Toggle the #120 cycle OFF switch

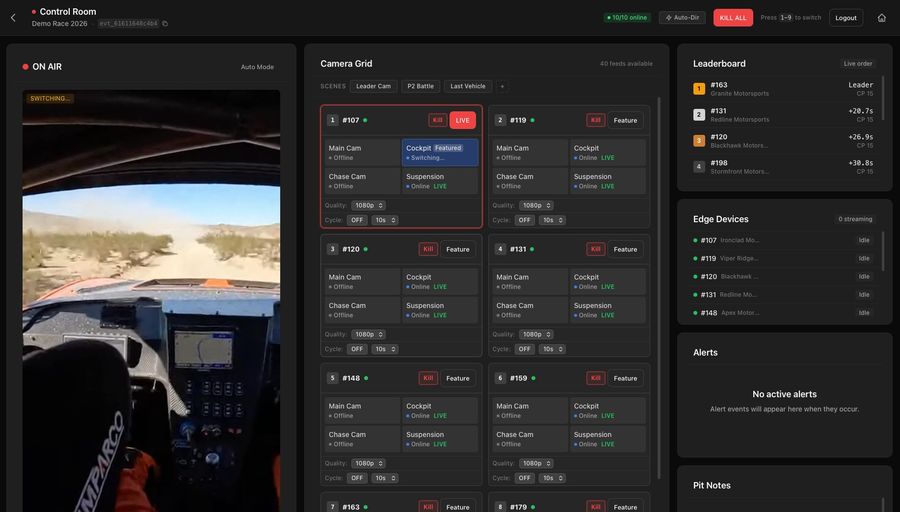coord(357,349)
